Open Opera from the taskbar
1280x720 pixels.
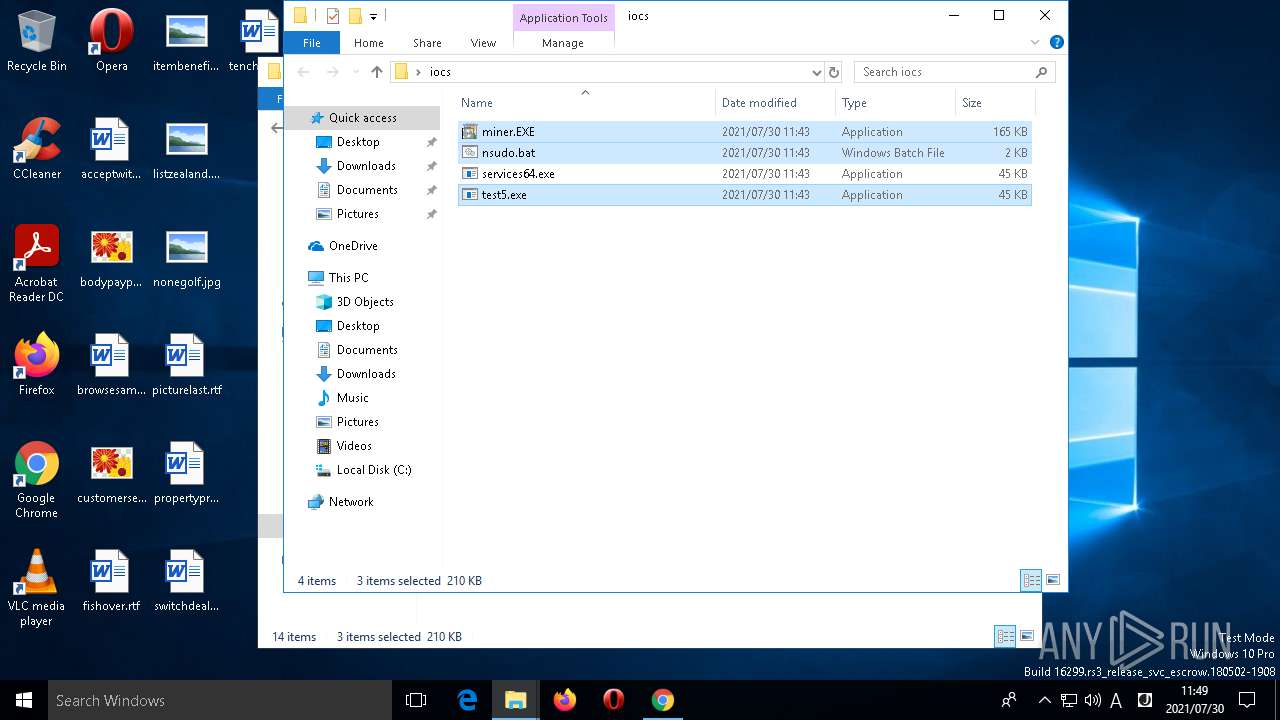coord(614,700)
